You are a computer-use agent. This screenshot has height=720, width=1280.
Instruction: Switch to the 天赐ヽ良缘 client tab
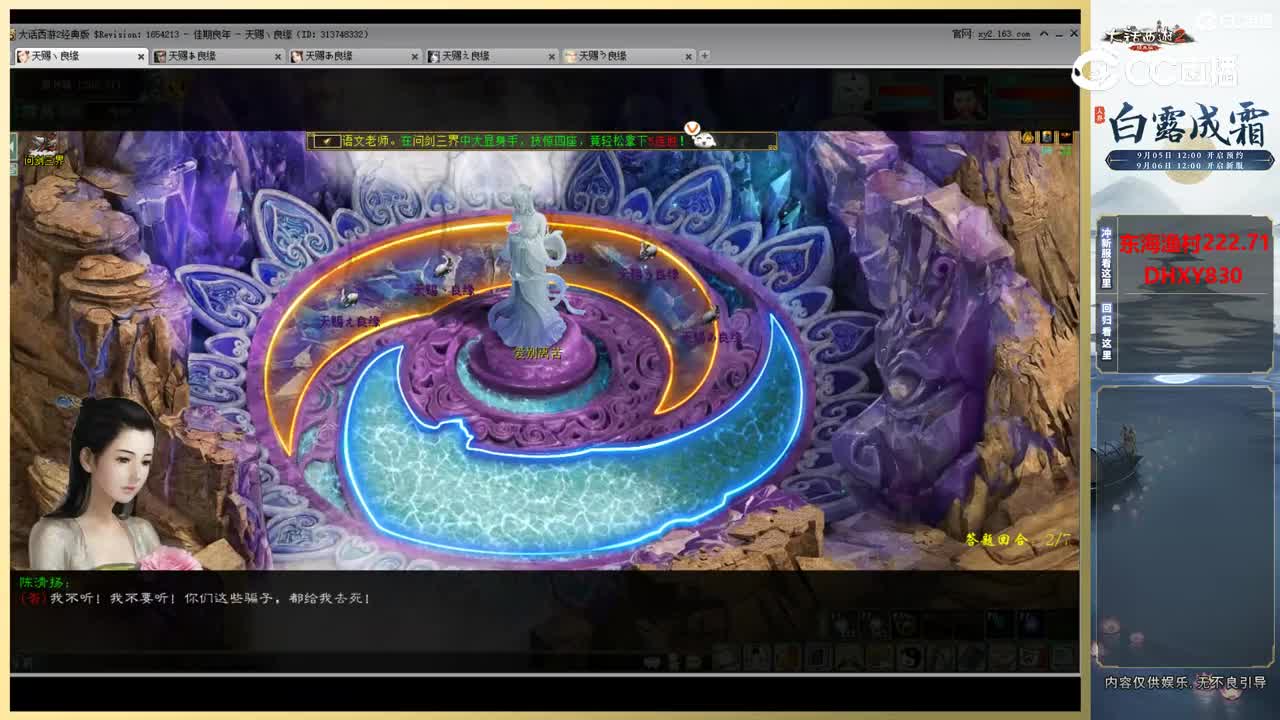point(80,56)
